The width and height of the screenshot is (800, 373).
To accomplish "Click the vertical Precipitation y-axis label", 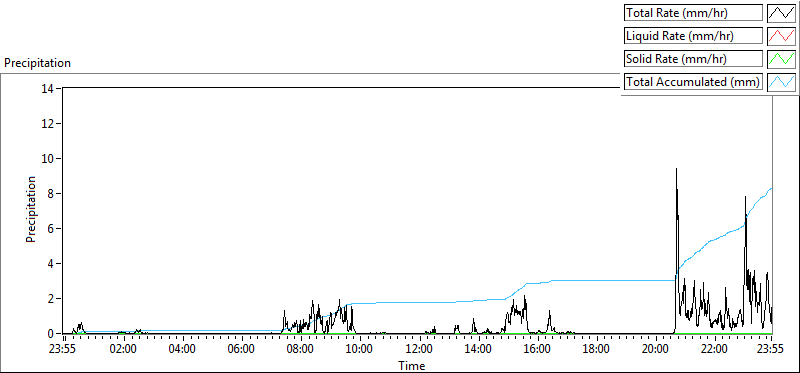I will [31, 209].
